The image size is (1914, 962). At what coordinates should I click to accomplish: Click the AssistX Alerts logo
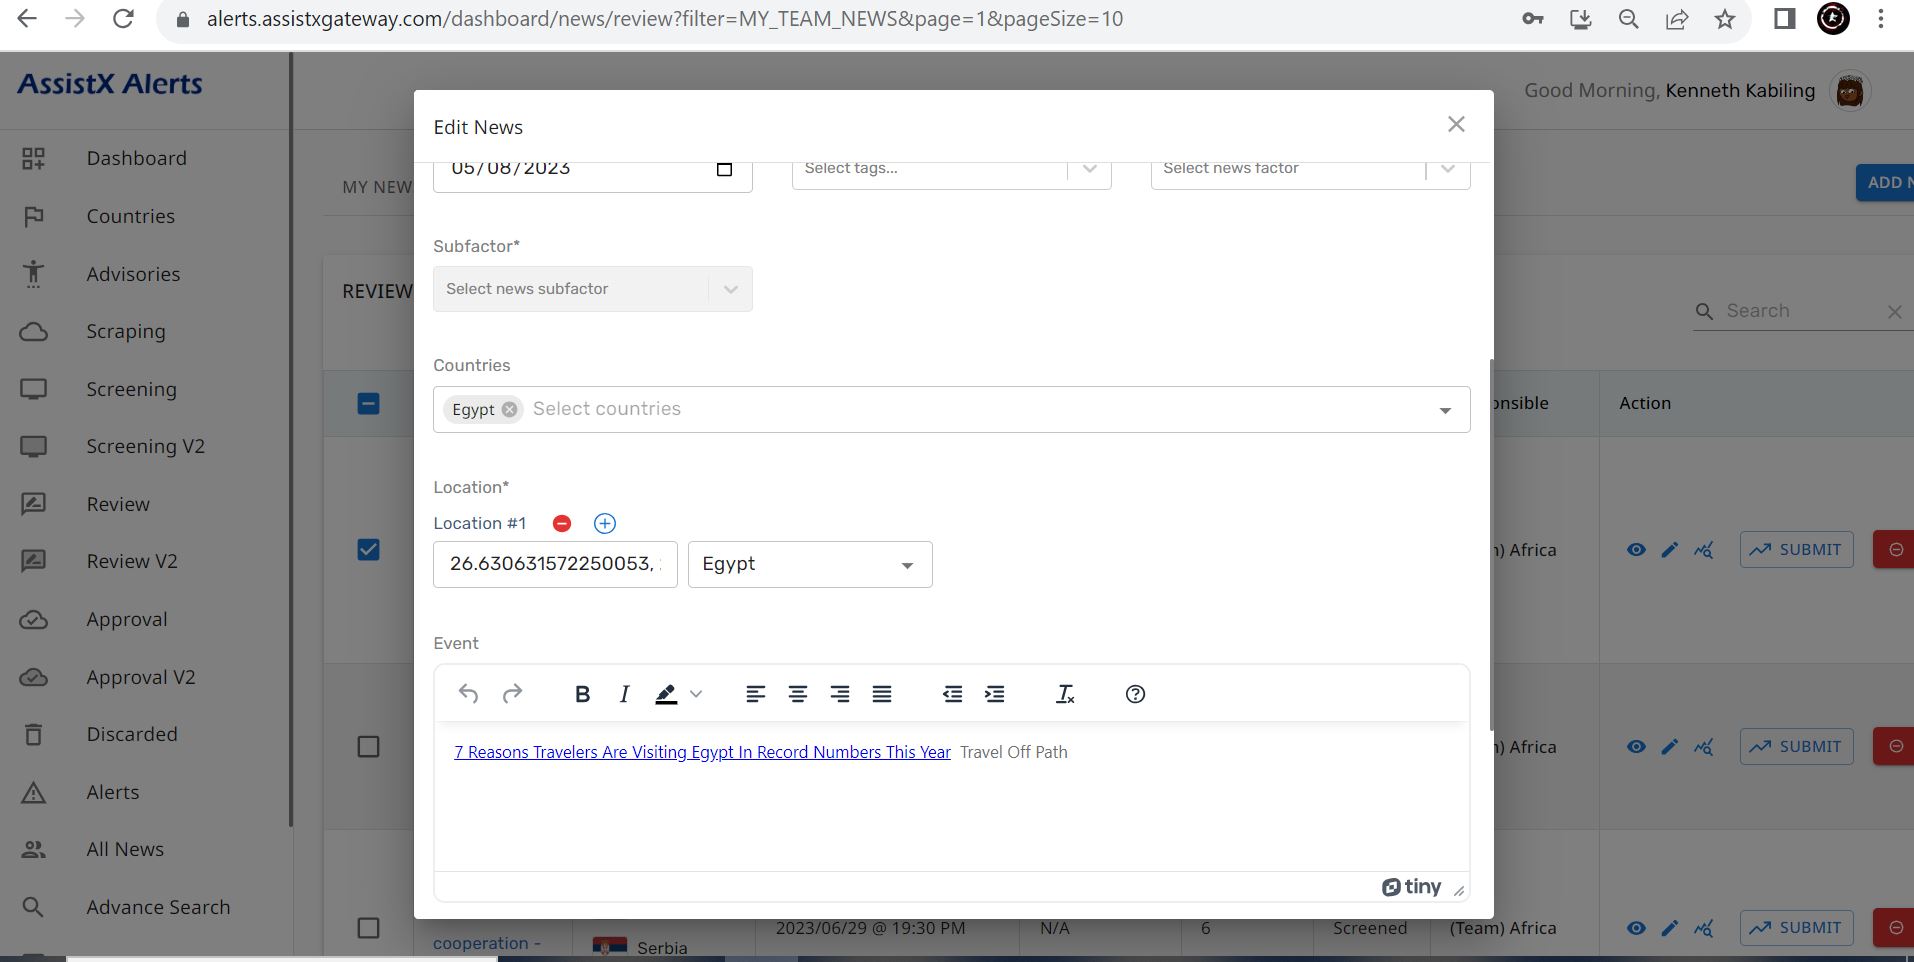pos(110,84)
